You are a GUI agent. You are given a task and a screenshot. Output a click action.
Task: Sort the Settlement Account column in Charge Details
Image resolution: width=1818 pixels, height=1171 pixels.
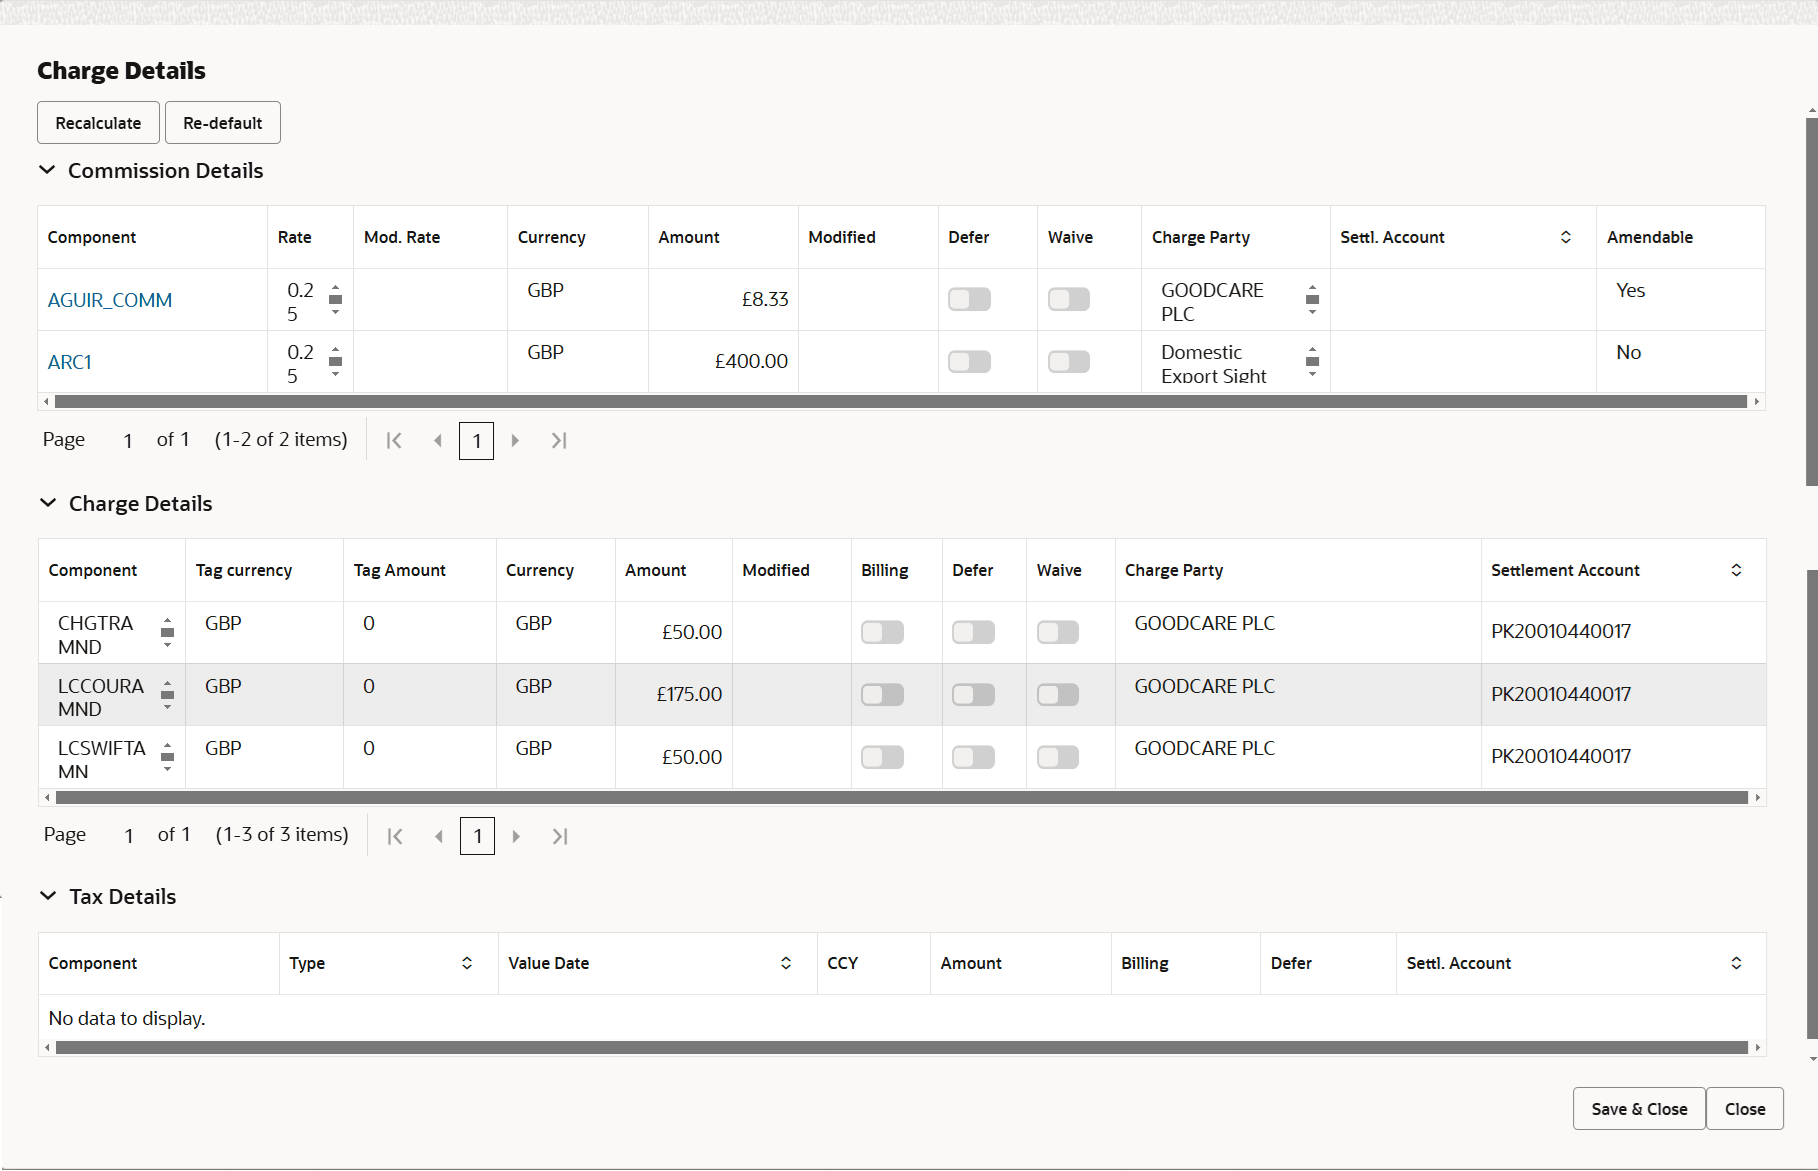coord(1738,570)
